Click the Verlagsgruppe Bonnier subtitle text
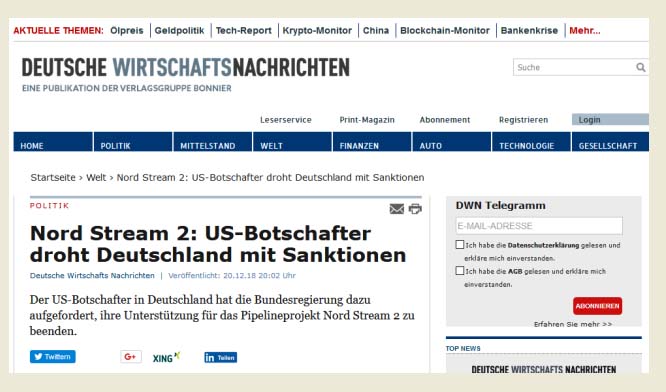This screenshot has width=666, height=392. pyautogui.click(x=127, y=88)
